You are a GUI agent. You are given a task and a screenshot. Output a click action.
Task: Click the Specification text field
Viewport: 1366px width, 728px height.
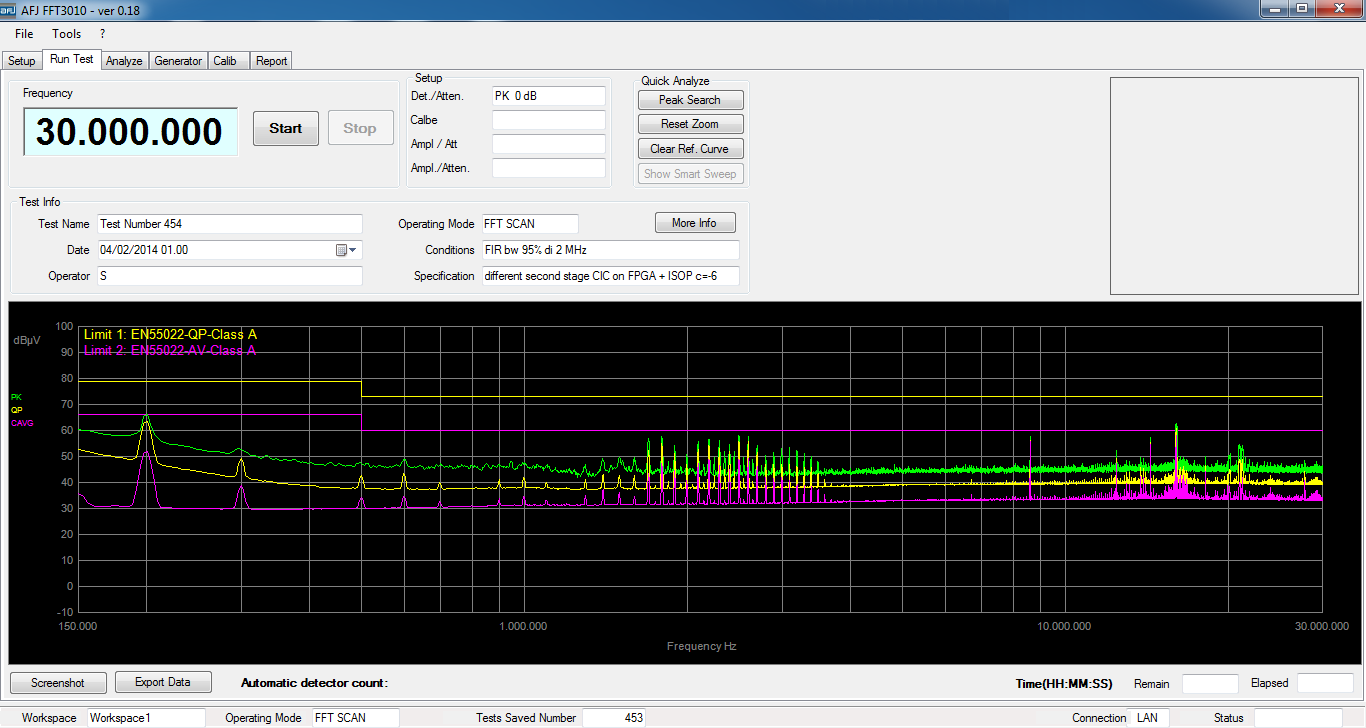click(x=610, y=276)
